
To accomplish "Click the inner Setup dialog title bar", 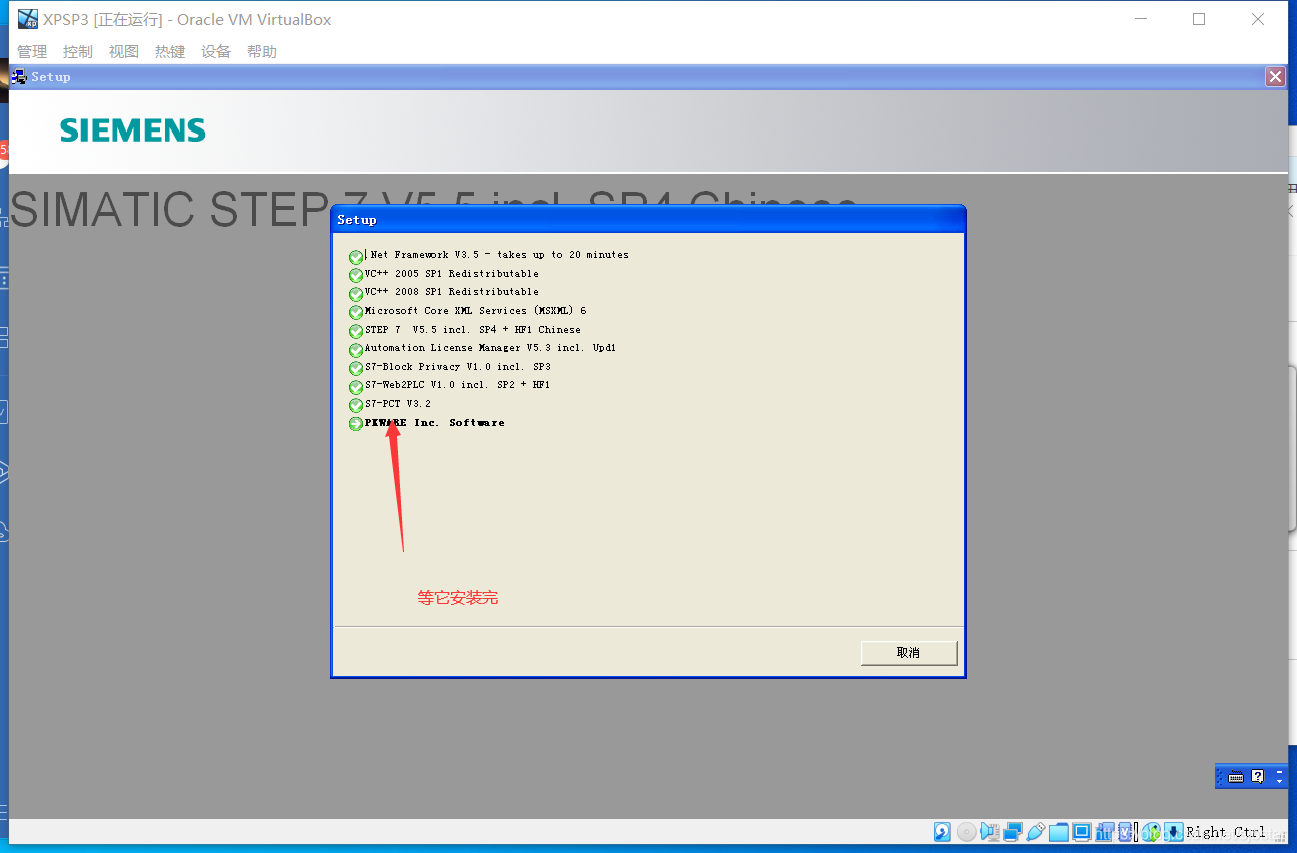I will pos(648,219).
